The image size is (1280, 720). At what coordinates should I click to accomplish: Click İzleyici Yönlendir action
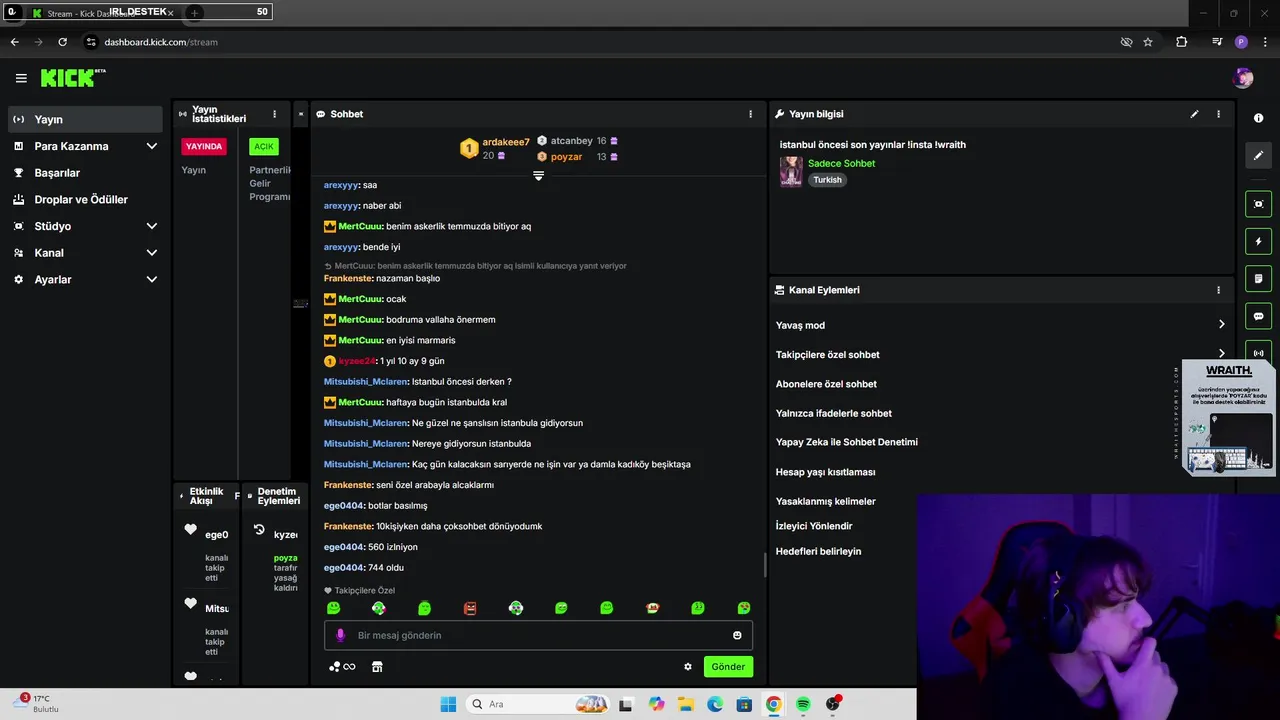point(814,526)
